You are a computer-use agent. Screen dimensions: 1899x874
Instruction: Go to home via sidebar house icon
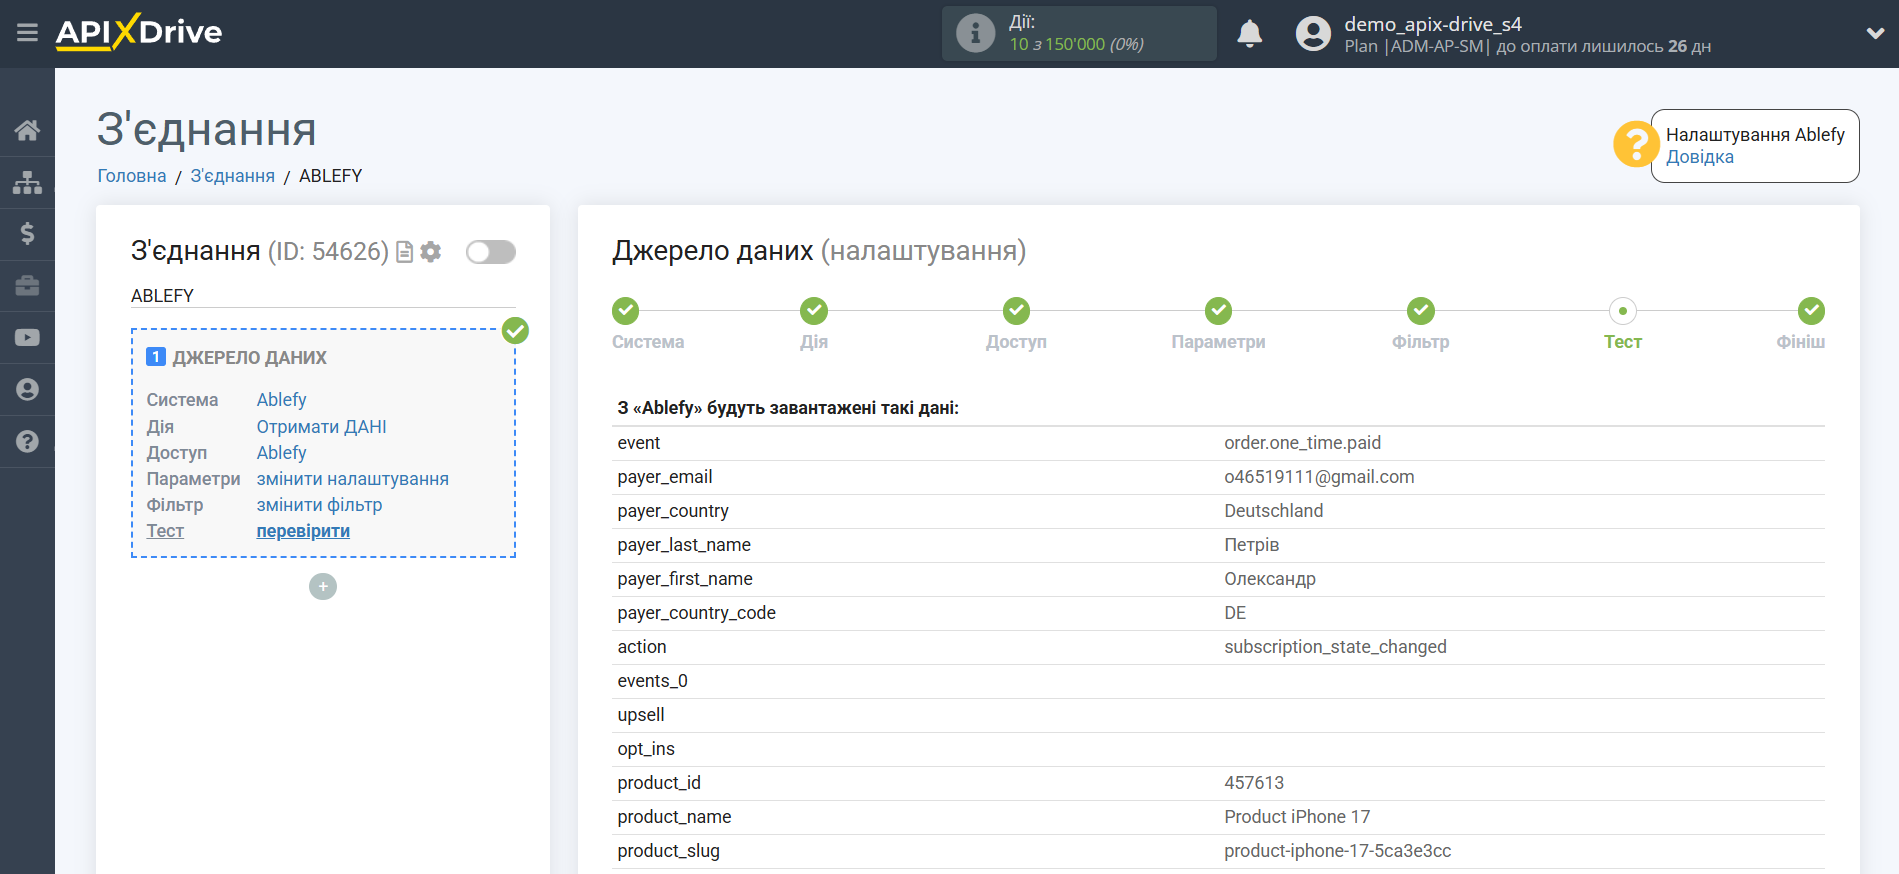click(x=27, y=130)
